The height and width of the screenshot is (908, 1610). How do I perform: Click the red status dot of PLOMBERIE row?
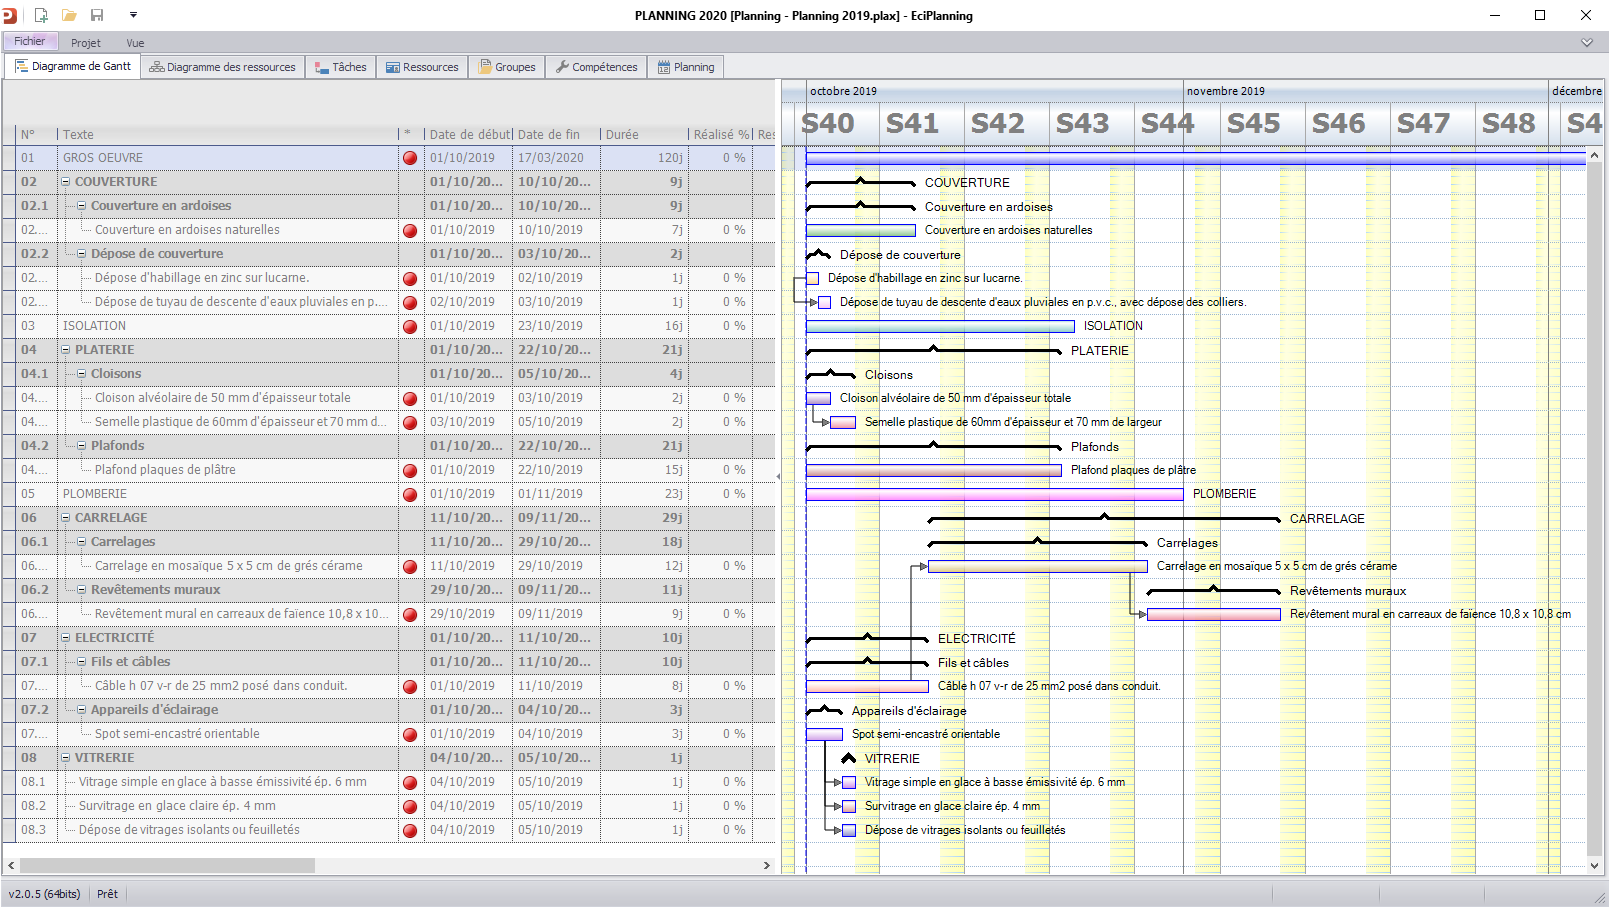(x=410, y=494)
